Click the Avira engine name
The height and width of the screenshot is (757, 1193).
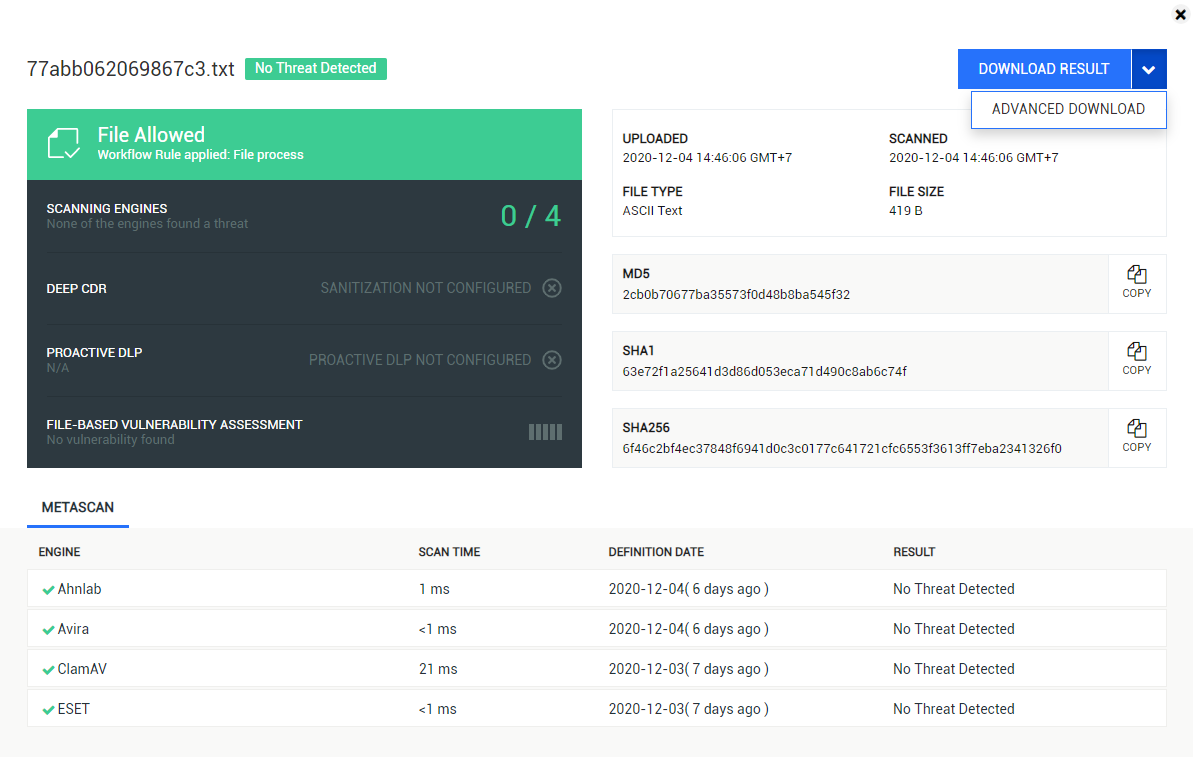(73, 629)
